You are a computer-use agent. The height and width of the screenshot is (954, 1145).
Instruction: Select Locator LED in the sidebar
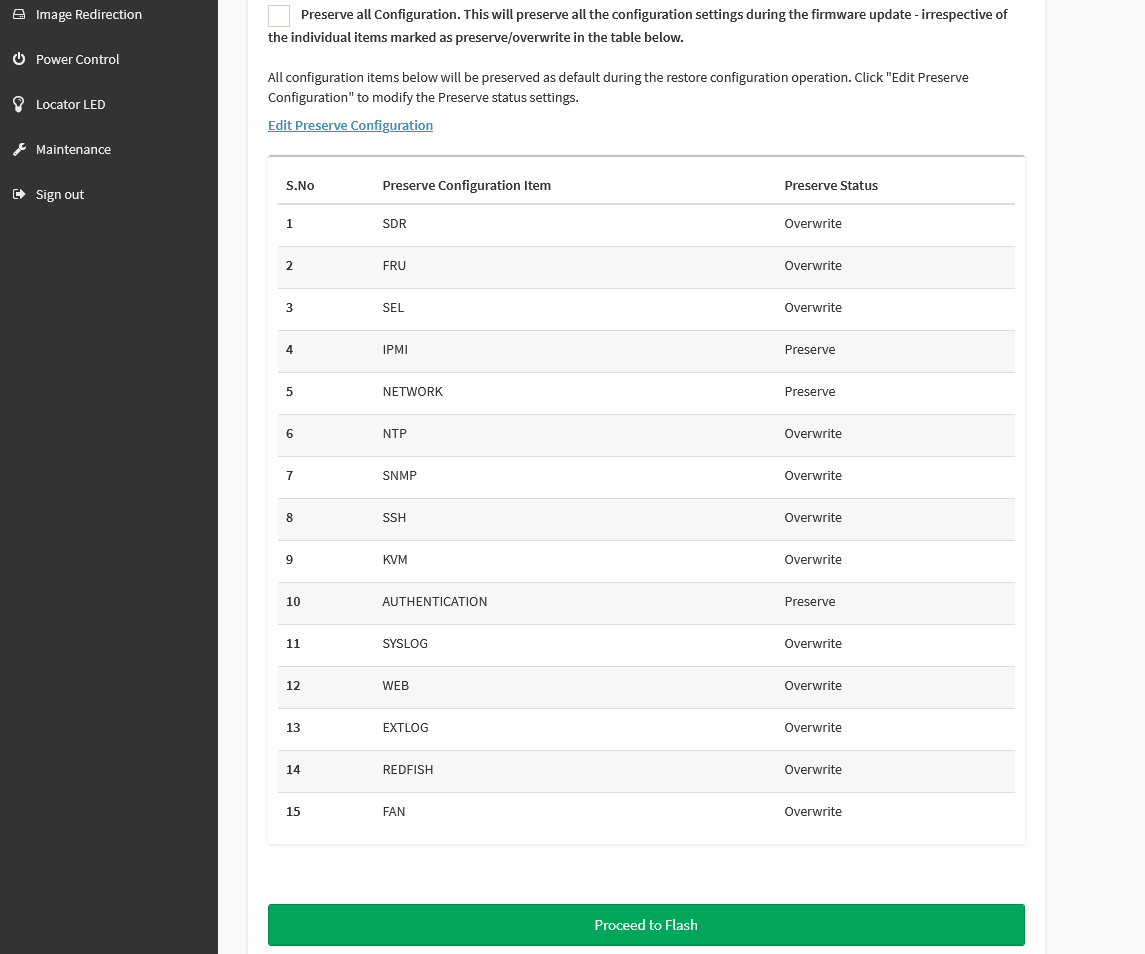[x=70, y=105]
